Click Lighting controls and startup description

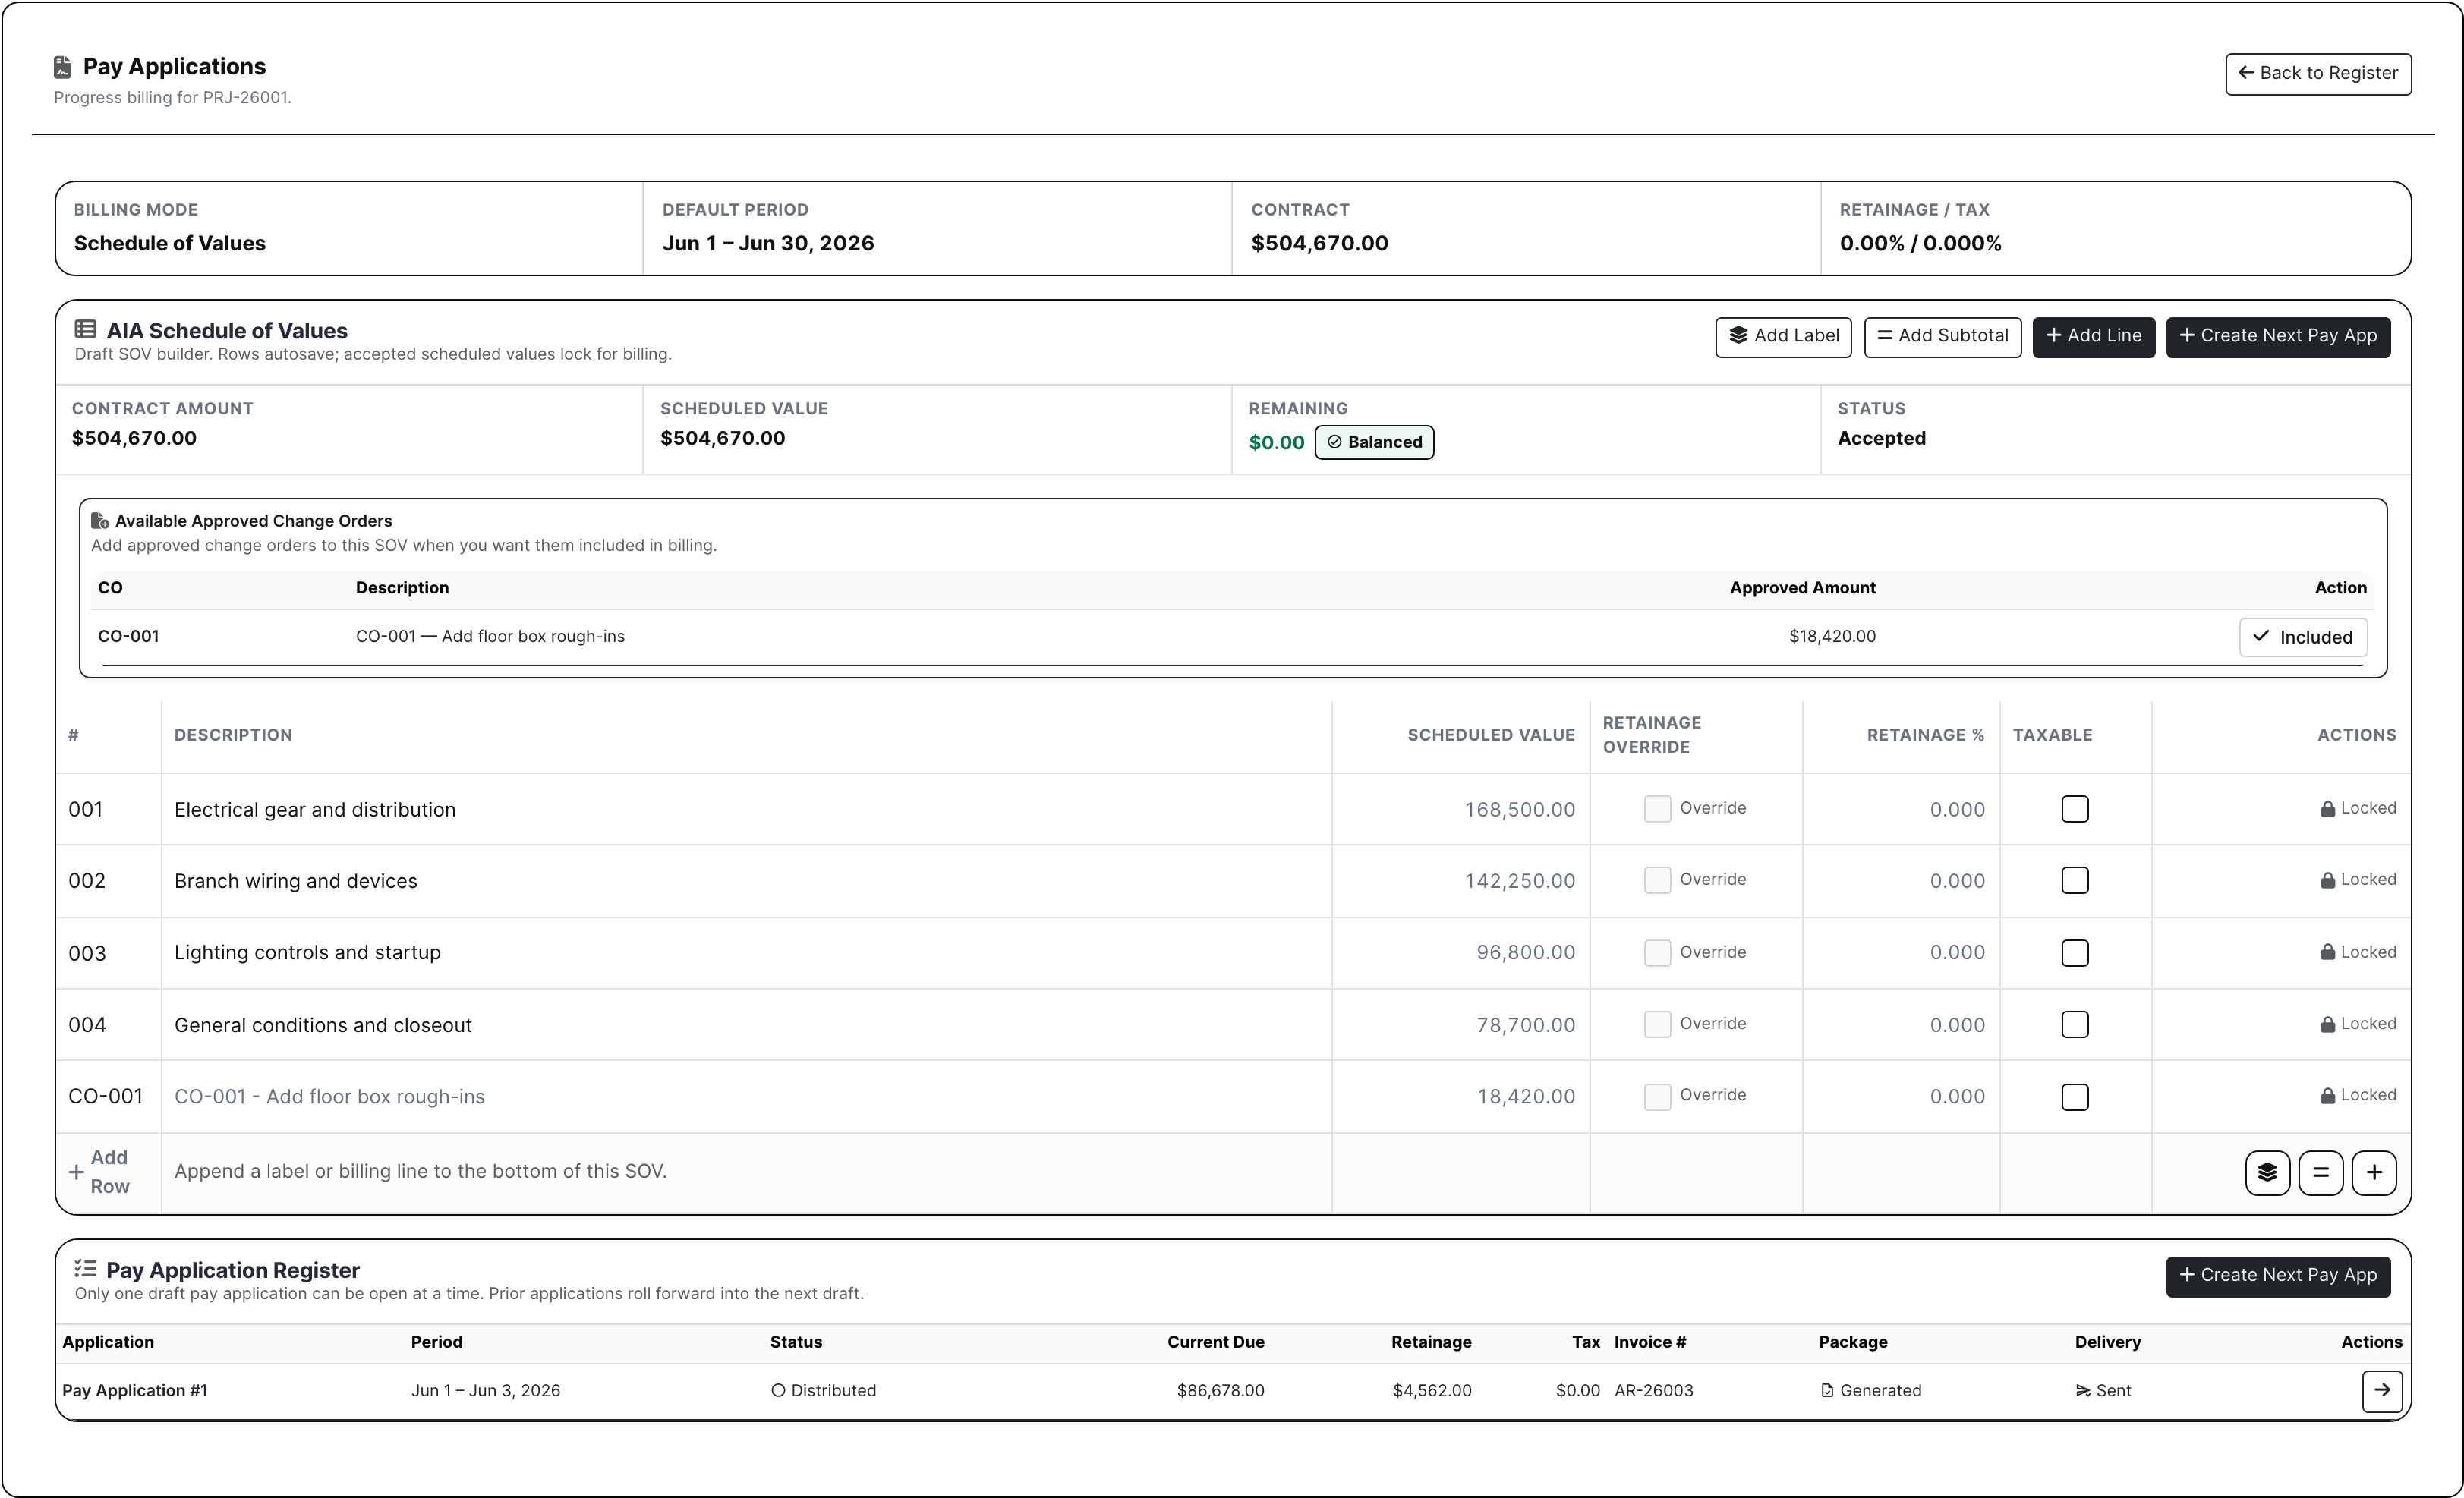click(x=307, y=952)
